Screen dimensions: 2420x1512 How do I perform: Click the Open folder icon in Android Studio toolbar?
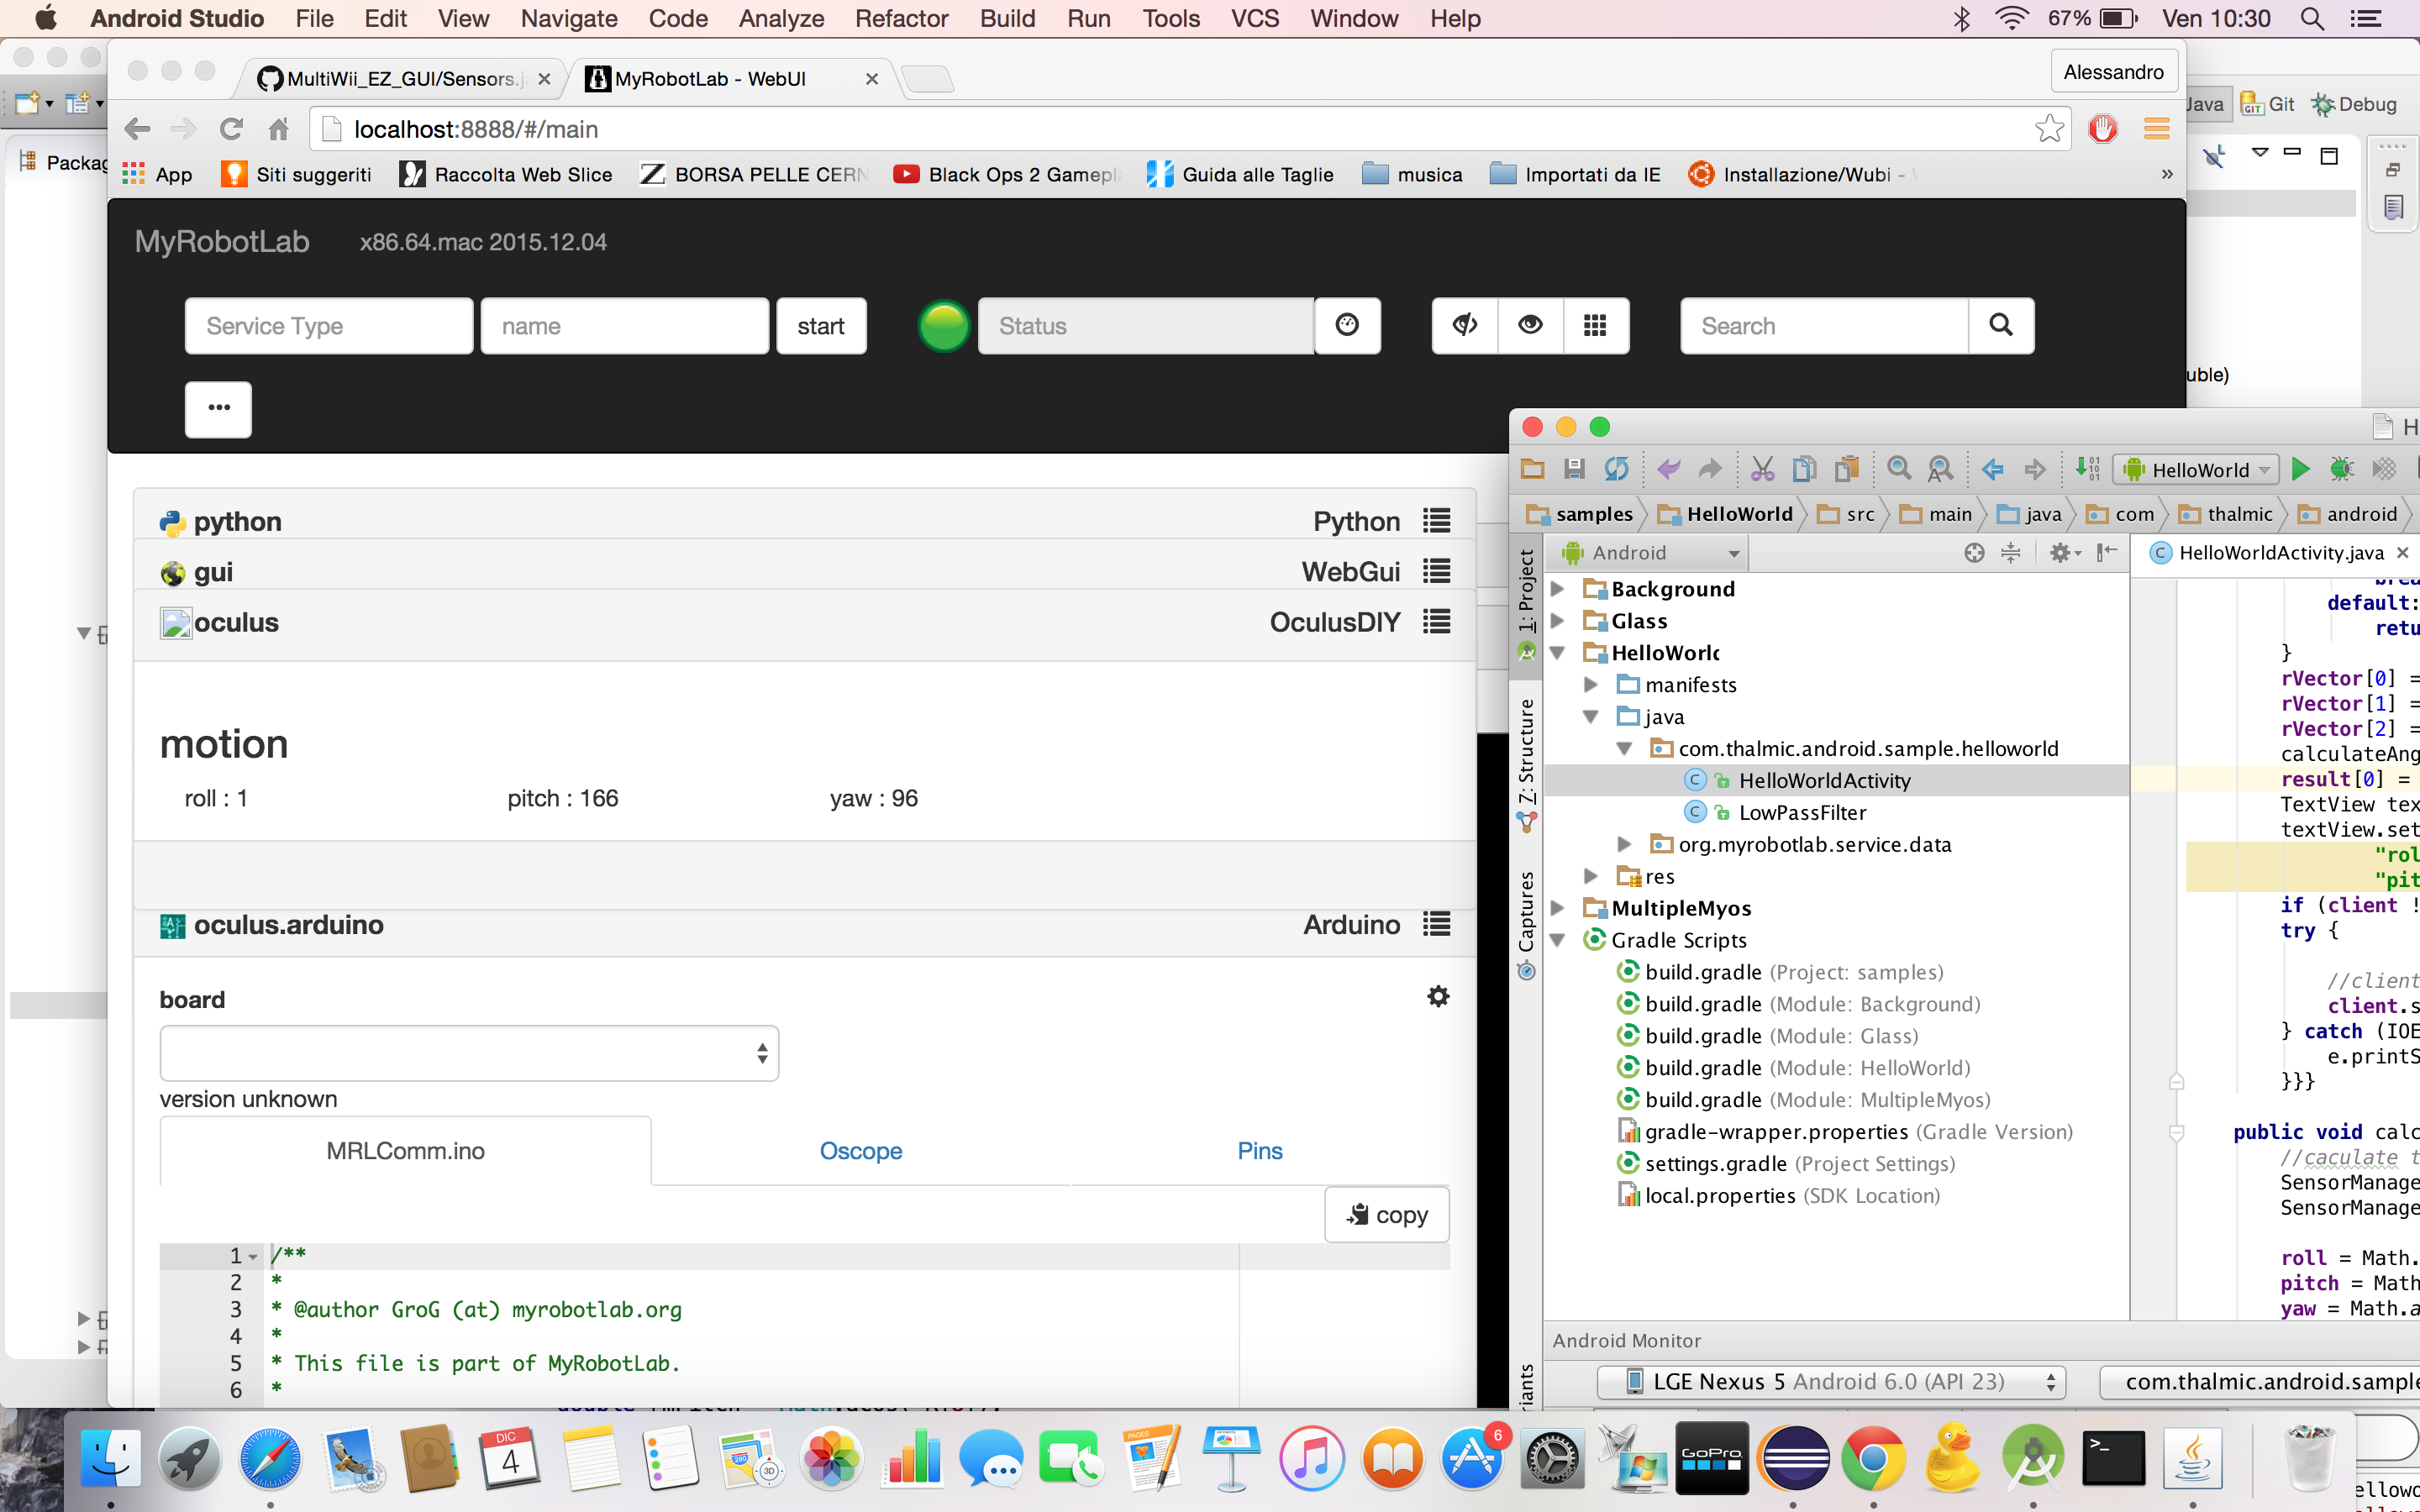1532,469
